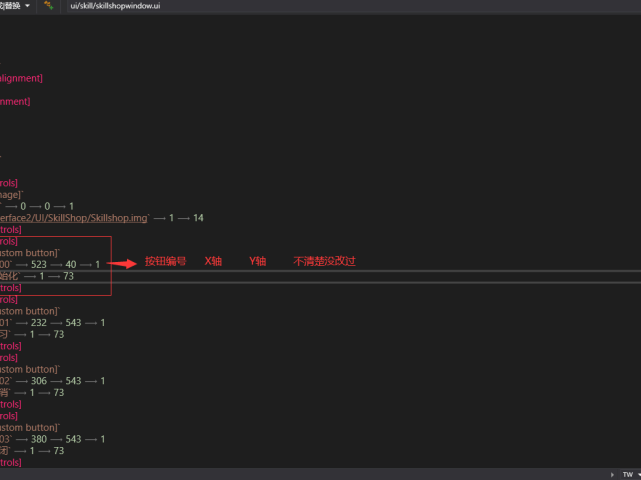
Task: Open the dropdown arrow next to 替换
Action: (27, 6)
